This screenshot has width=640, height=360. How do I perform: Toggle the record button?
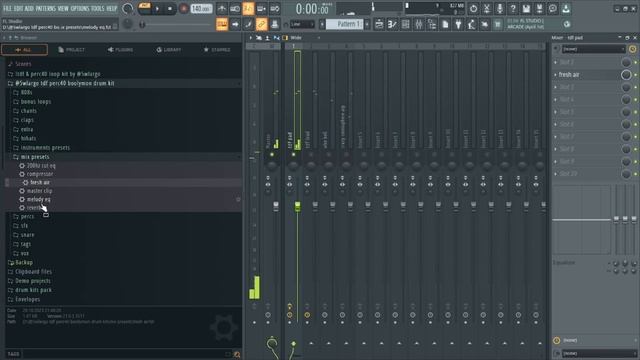[184, 9]
